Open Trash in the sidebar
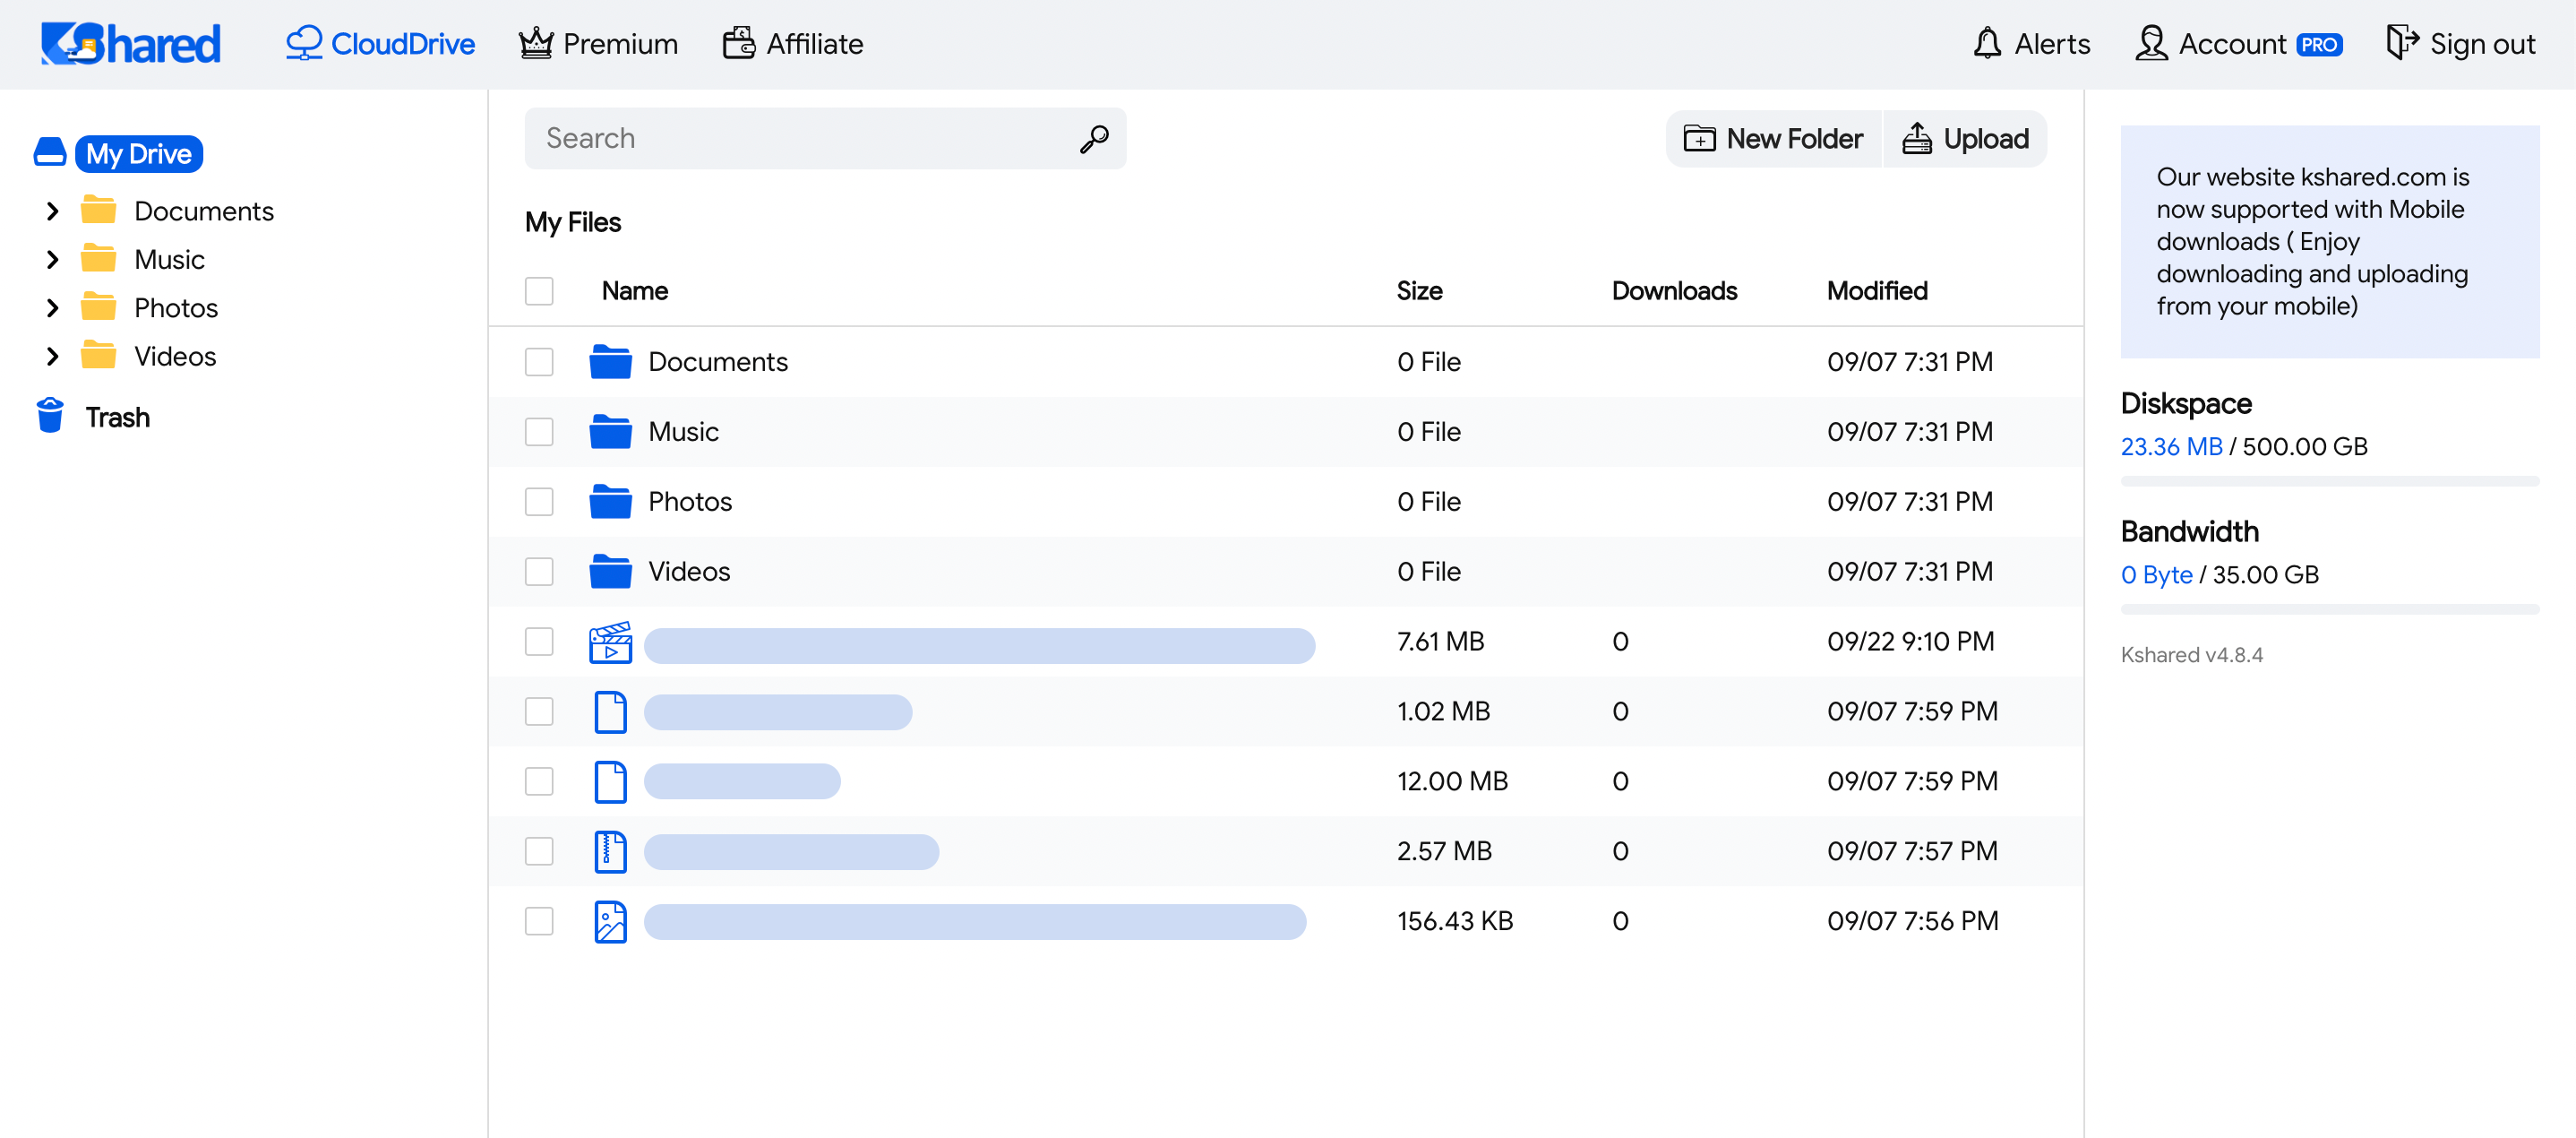2576x1138 pixels. (117, 417)
